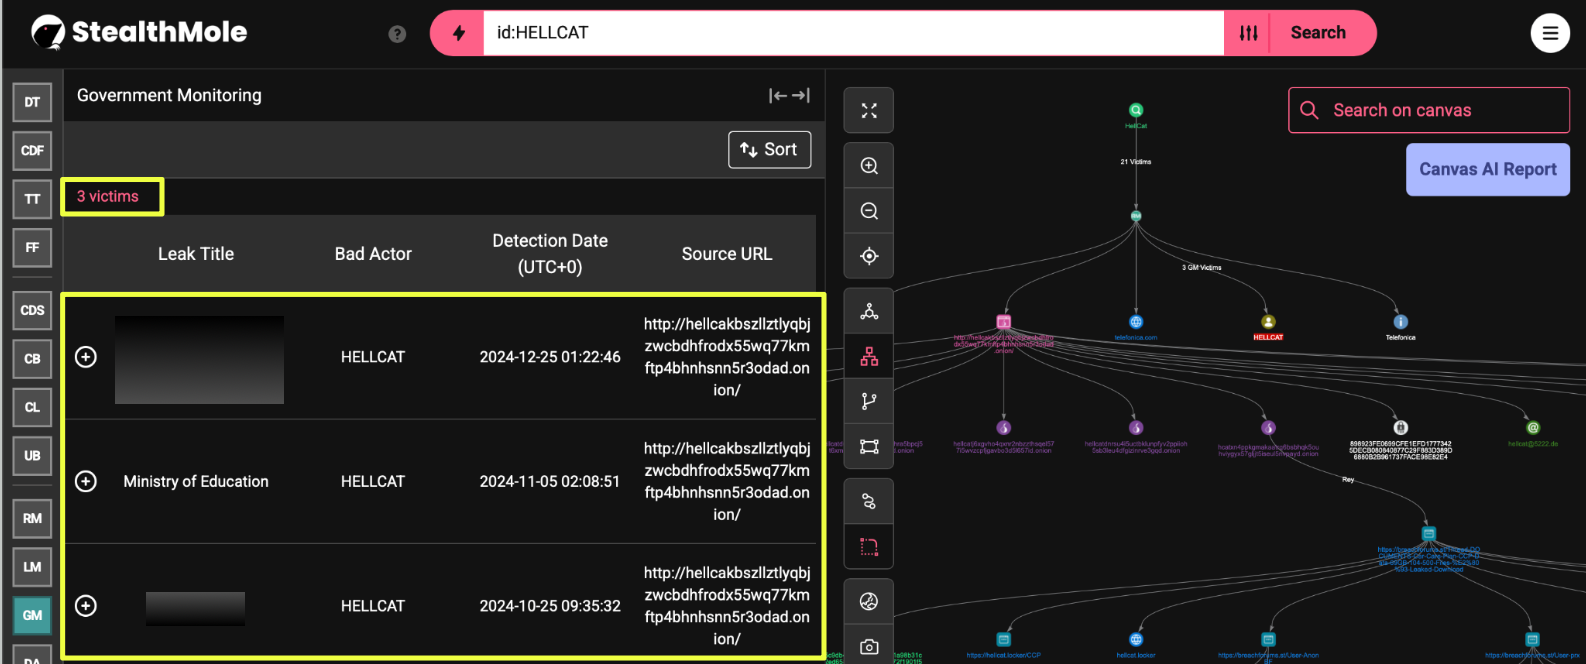Capture canvas with the camera icon
This screenshot has height=664, width=1586.
[x=869, y=647]
